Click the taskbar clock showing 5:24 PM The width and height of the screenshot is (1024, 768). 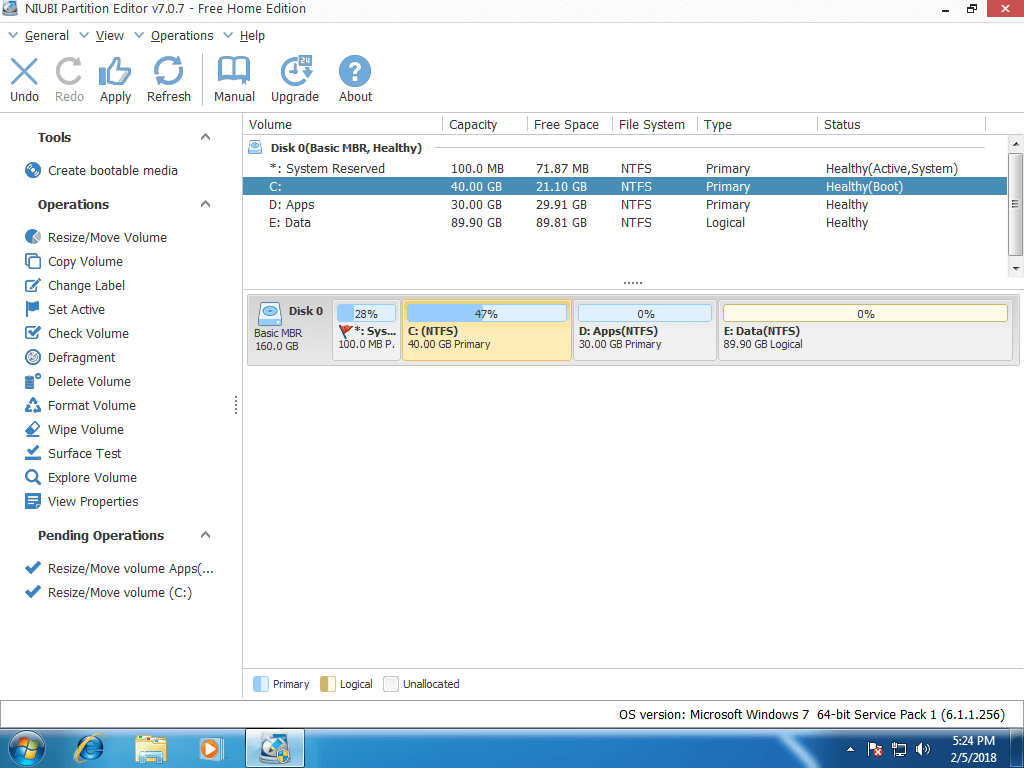973,749
